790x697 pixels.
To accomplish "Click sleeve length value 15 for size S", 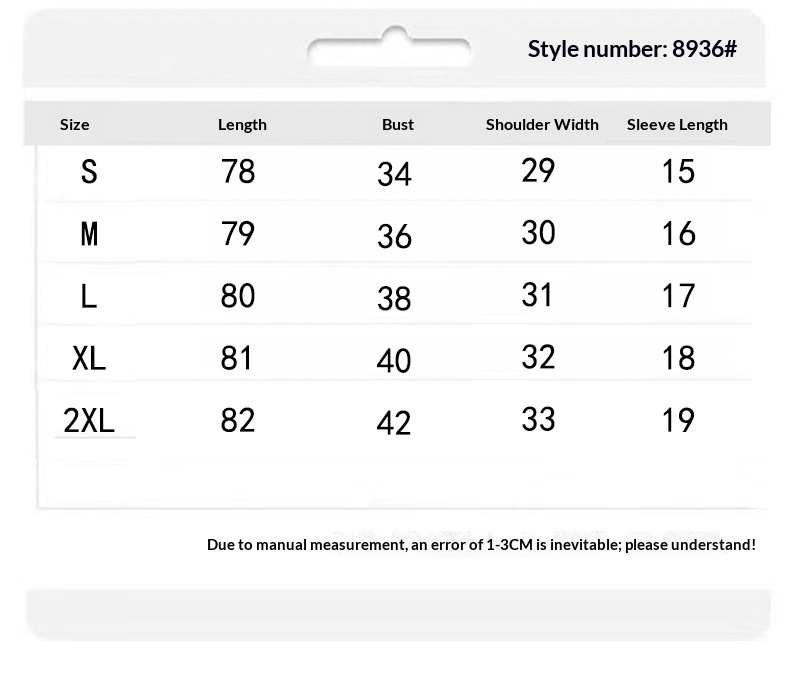I will point(678,172).
